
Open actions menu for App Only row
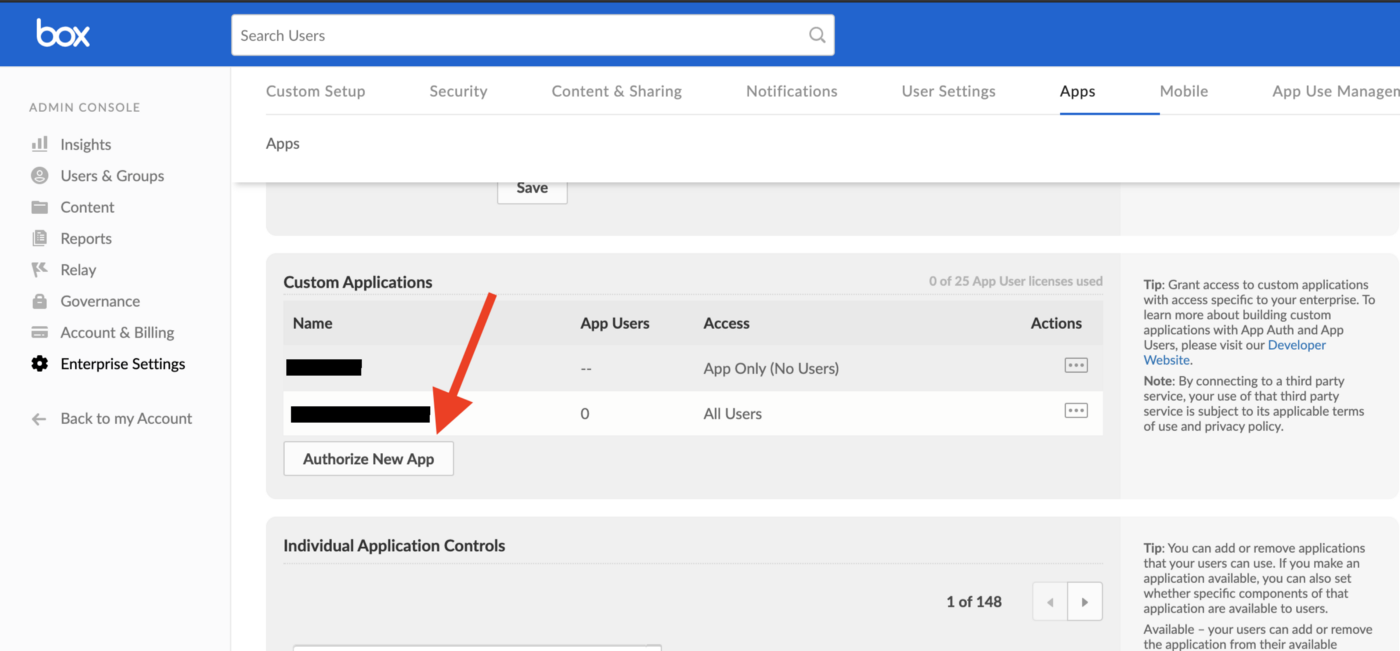pyautogui.click(x=1076, y=366)
